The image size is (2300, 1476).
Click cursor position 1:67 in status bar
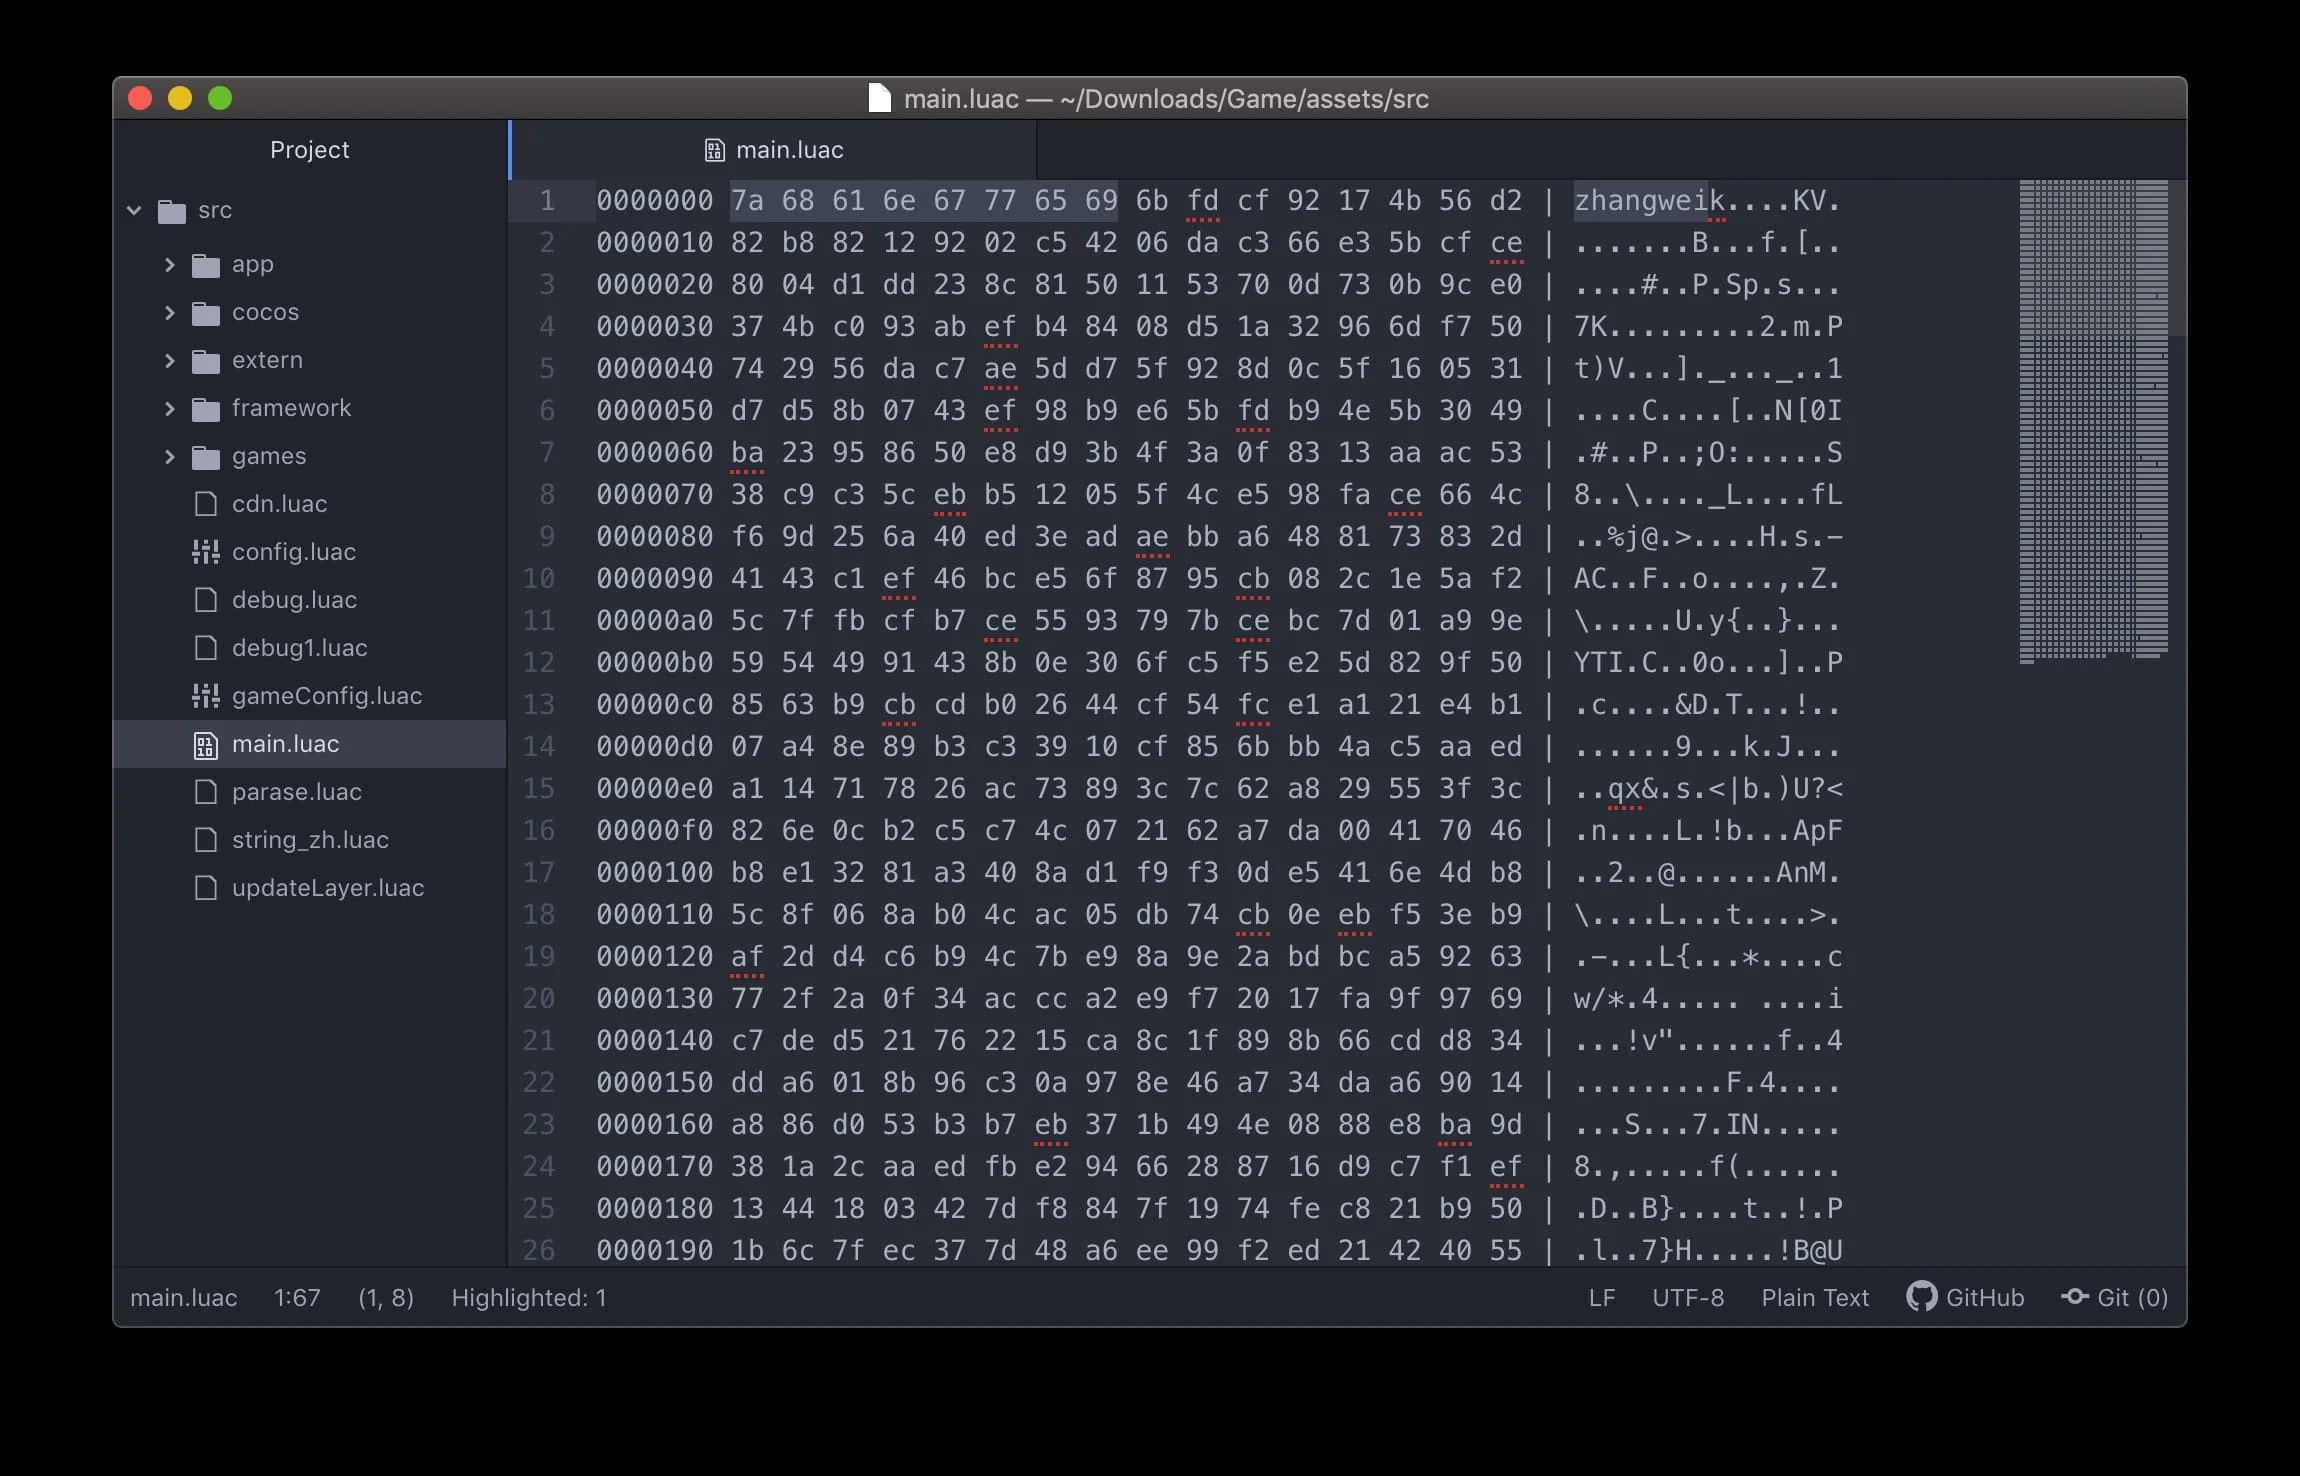pyautogui.click(x=297, y=1298)
